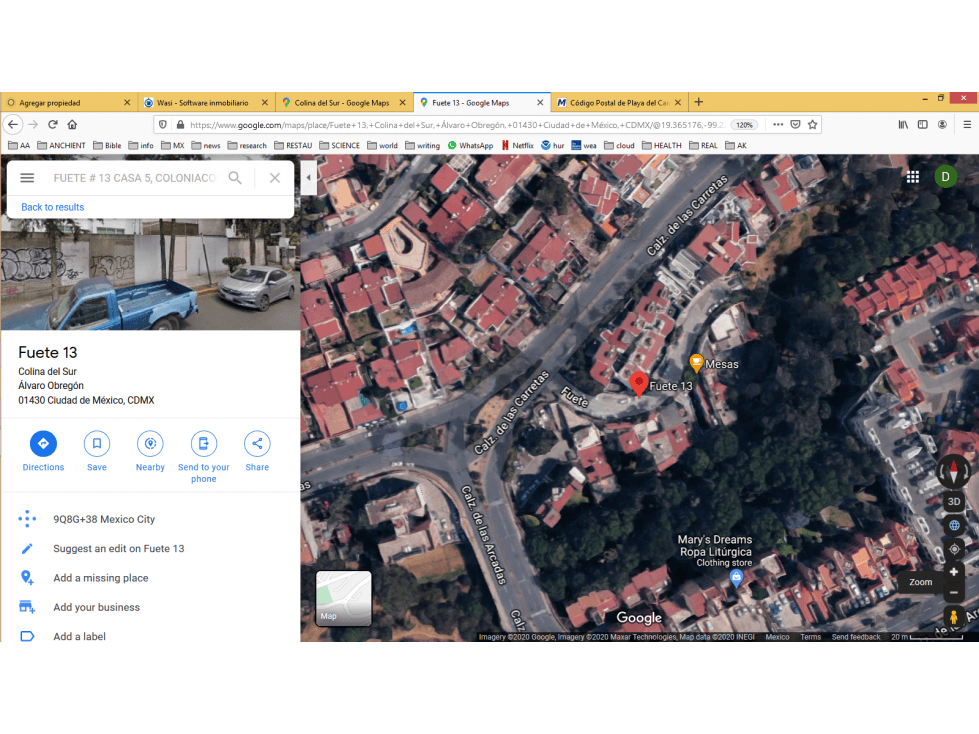Open the Firefox page actions menu
Viewport: 979px width, 734px height.
click(778, 125)
